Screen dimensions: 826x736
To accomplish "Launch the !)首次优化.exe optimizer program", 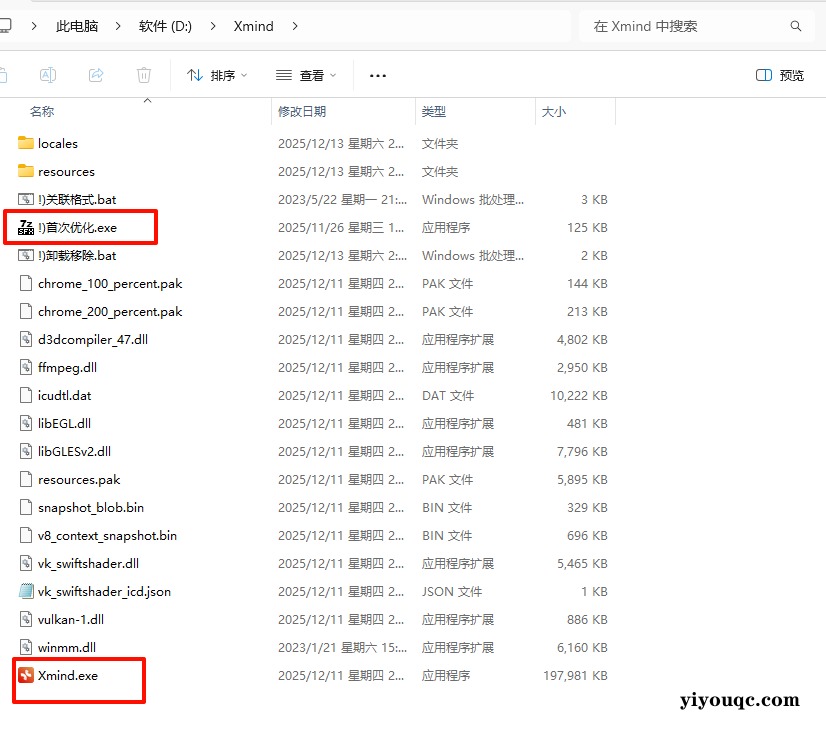I will point(79,227).
